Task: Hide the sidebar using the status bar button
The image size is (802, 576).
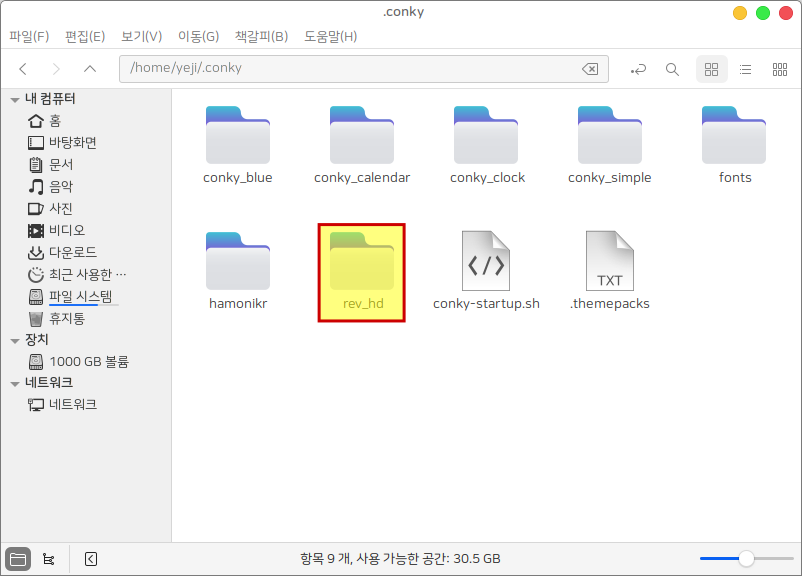Action: [90, 559]
